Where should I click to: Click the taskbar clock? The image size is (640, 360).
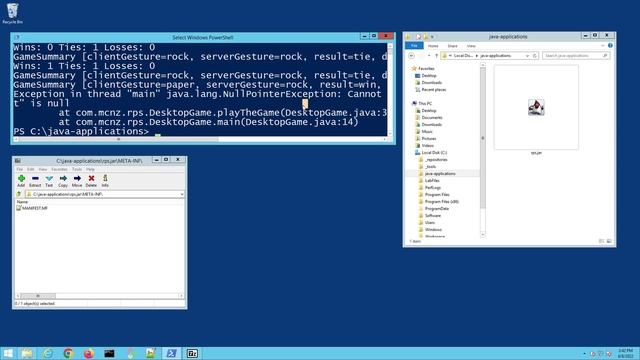click(626, 353)
